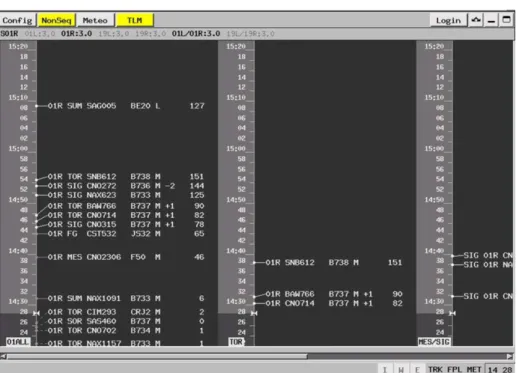
Task: Select flight SAG005 in 01ALL timeline
Action: point(101,106)
